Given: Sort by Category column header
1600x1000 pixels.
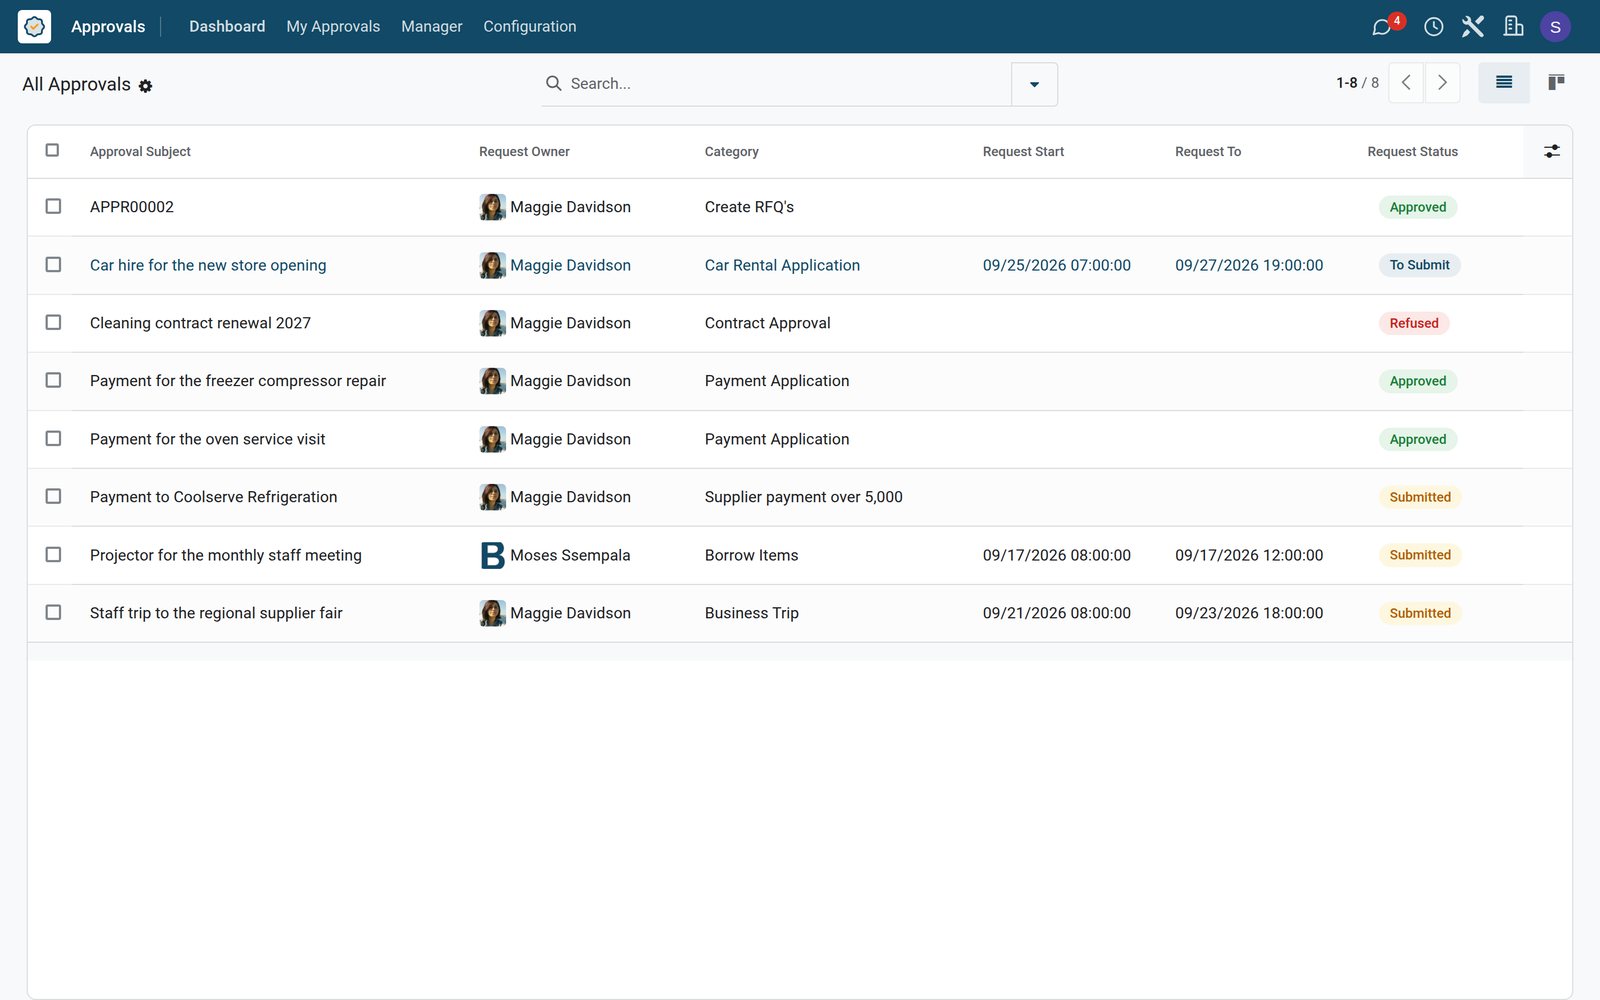Looking at the screenshot, I should 731,152.
